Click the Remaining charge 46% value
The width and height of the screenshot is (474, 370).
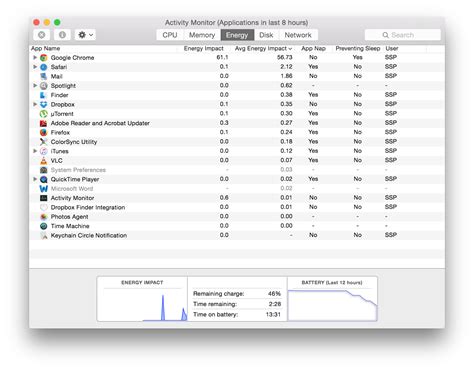(274, 294)
